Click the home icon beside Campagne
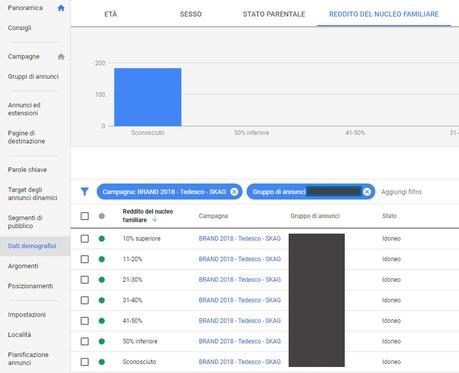The height and width of the screenshot is (373, 459). tap(61, 57)
